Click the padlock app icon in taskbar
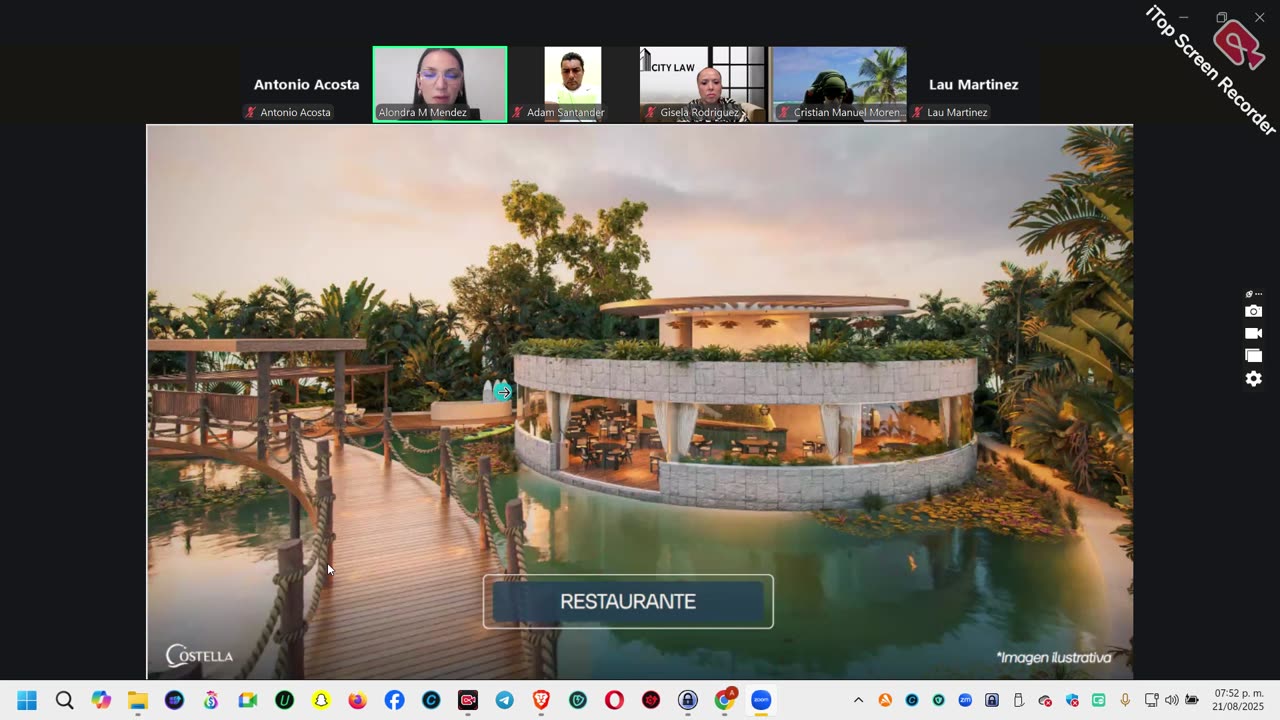Screen dimensions: 1280x720 [688, 700]
